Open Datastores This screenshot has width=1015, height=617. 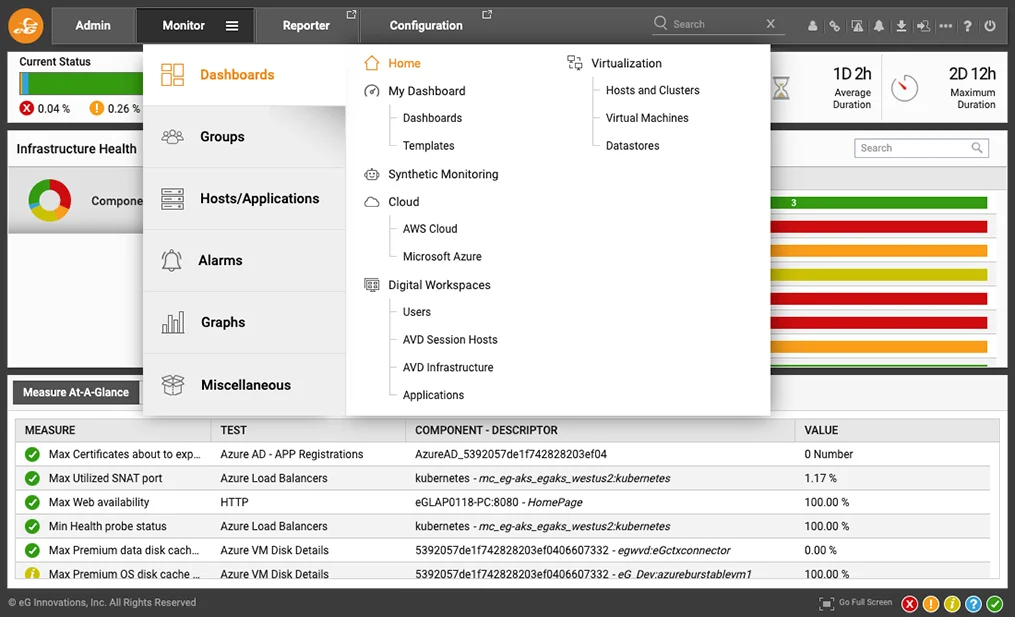tap(632, 146)
